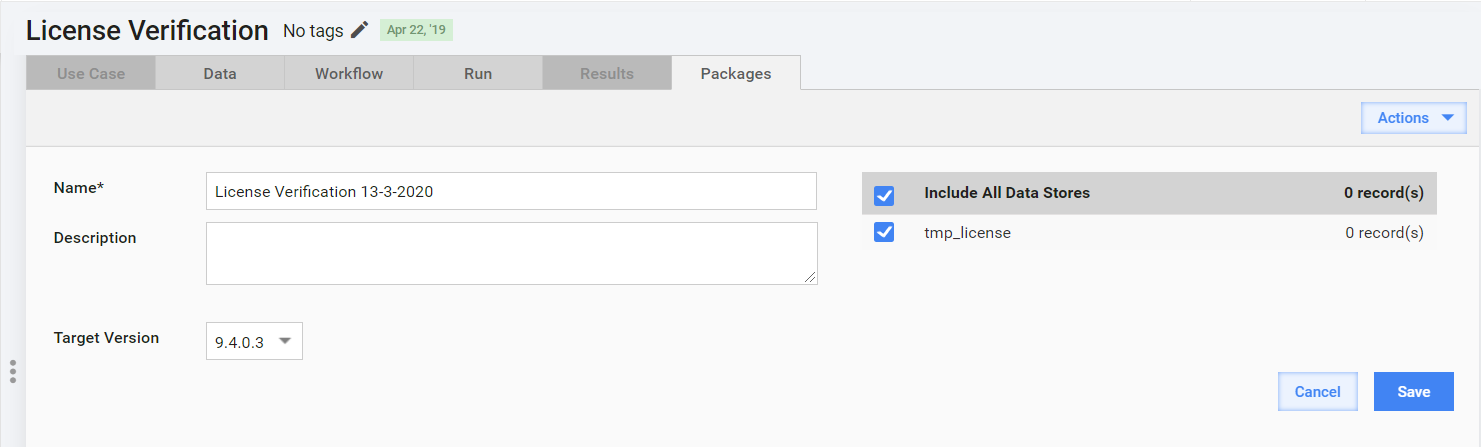Select the Packages tab
The width and height of the screenshot is (1481, 447).
tap(736, 73)
